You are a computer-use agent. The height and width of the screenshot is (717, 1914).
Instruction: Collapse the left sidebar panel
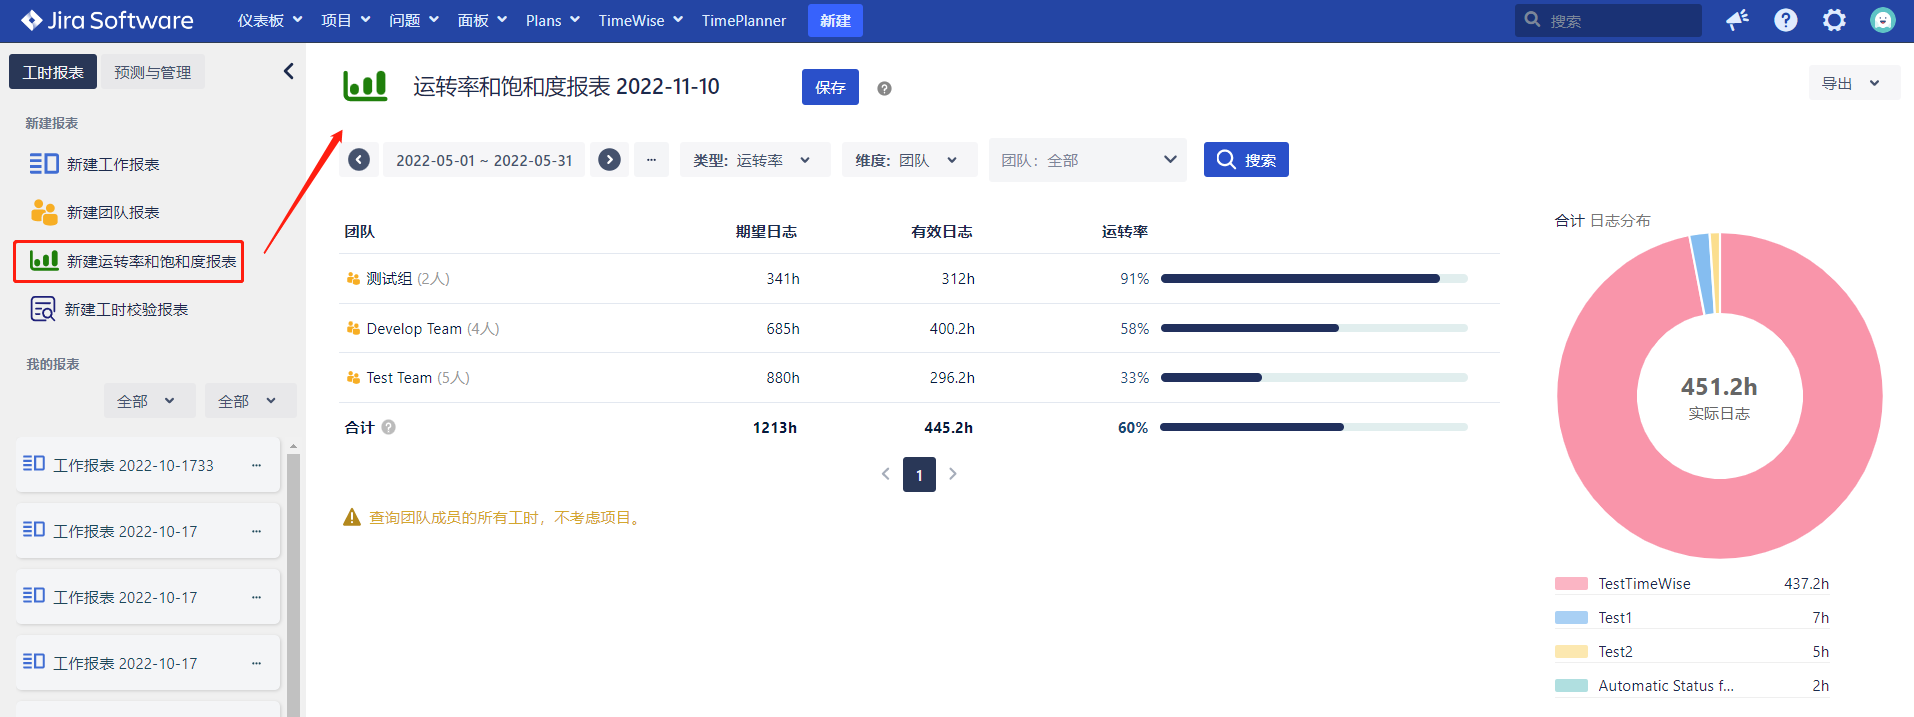pos(288,71)
